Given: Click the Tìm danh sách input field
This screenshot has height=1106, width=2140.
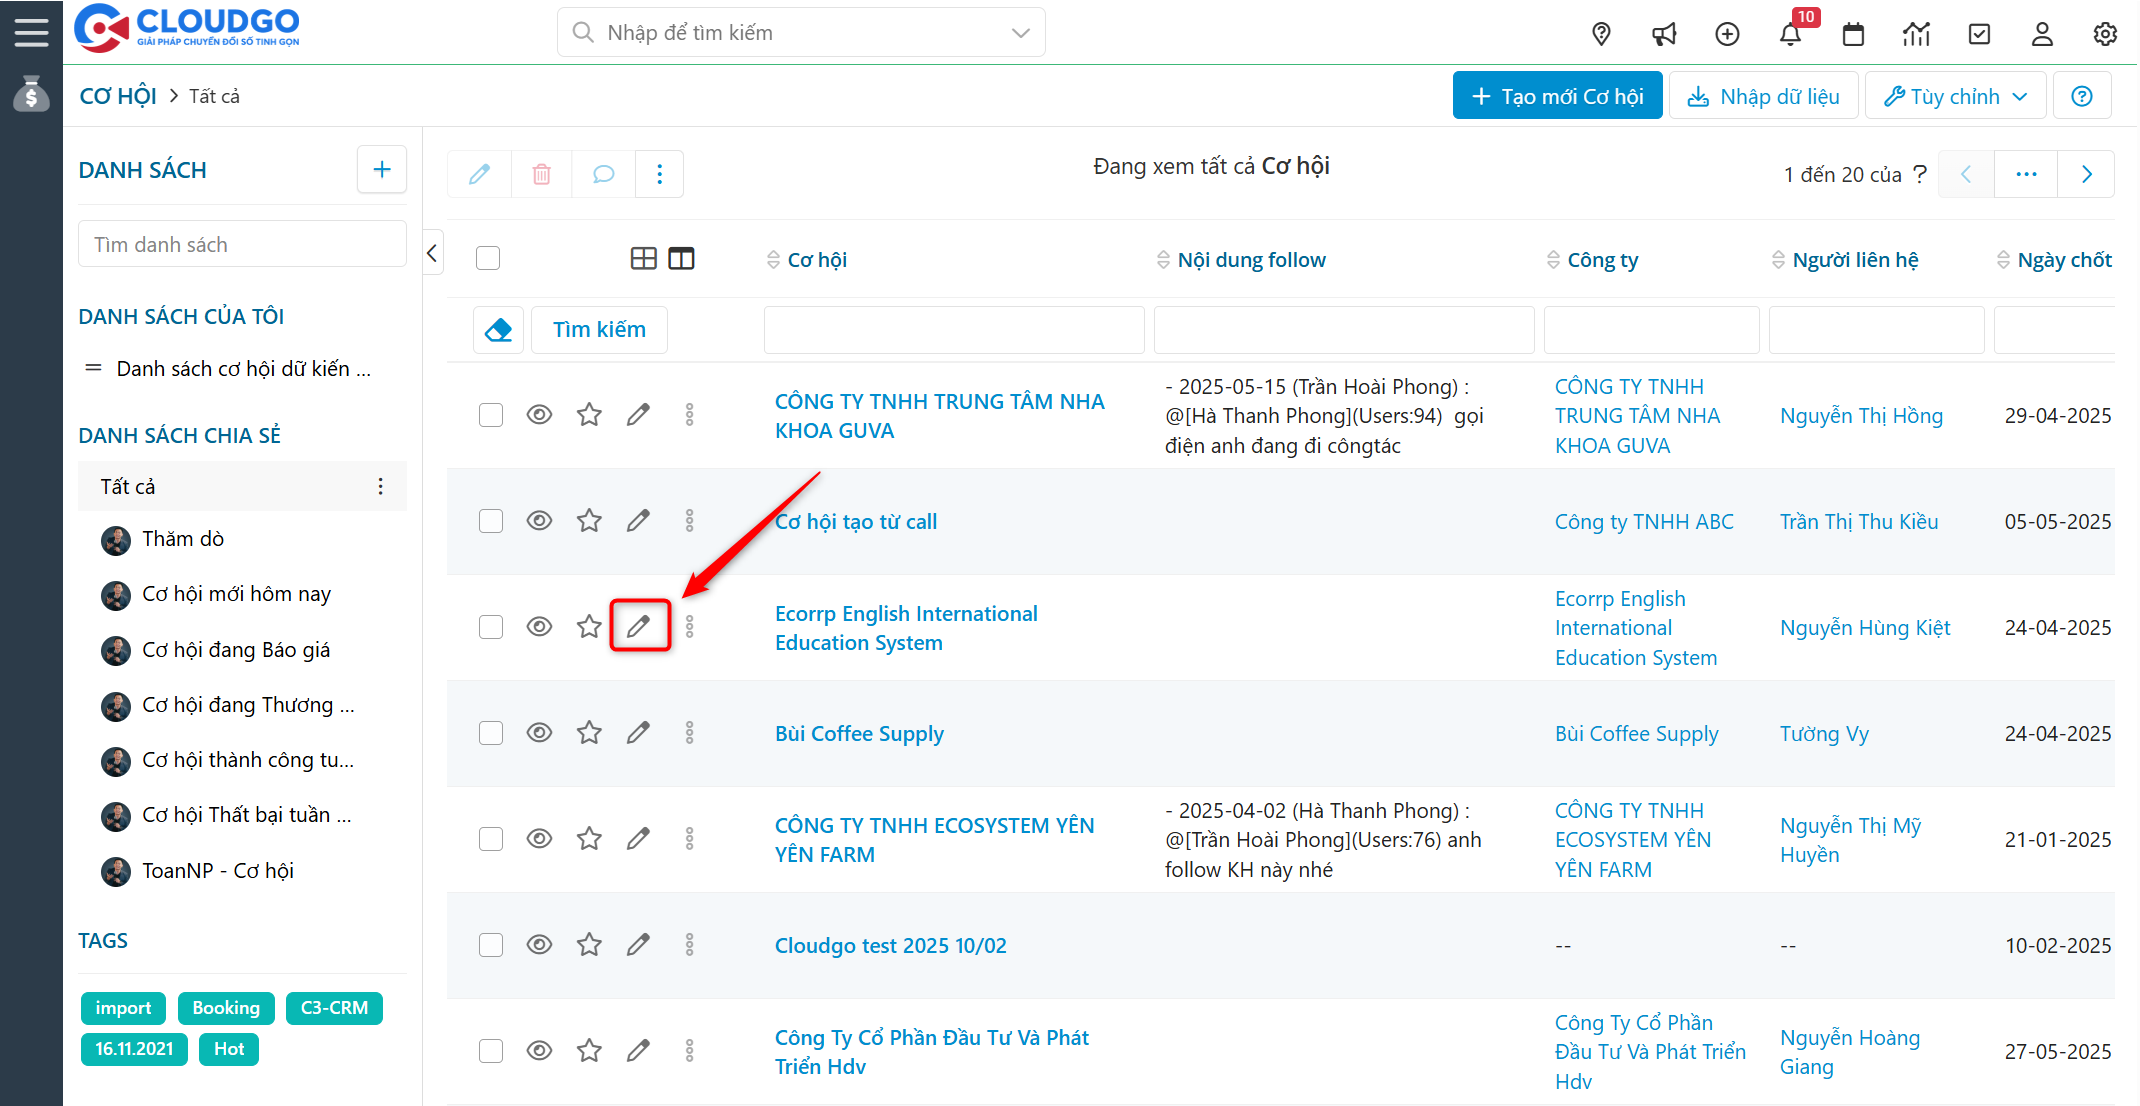Looking at the screenshot, I should pos(242,245).
